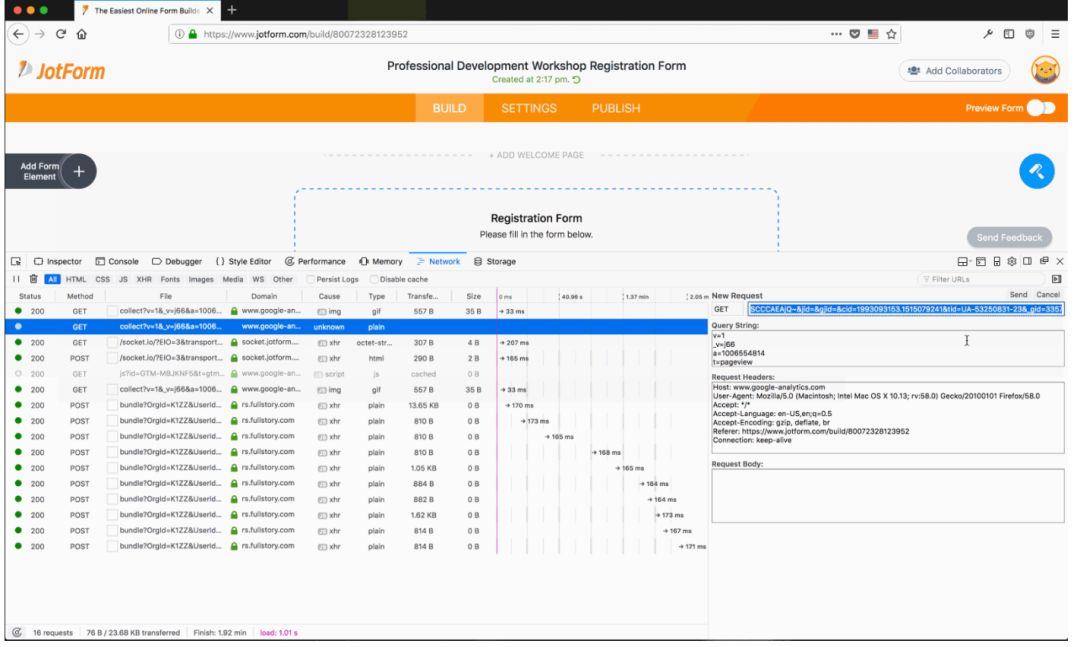Open the Firefox hamburger menu

click(x=1056, y=33)
